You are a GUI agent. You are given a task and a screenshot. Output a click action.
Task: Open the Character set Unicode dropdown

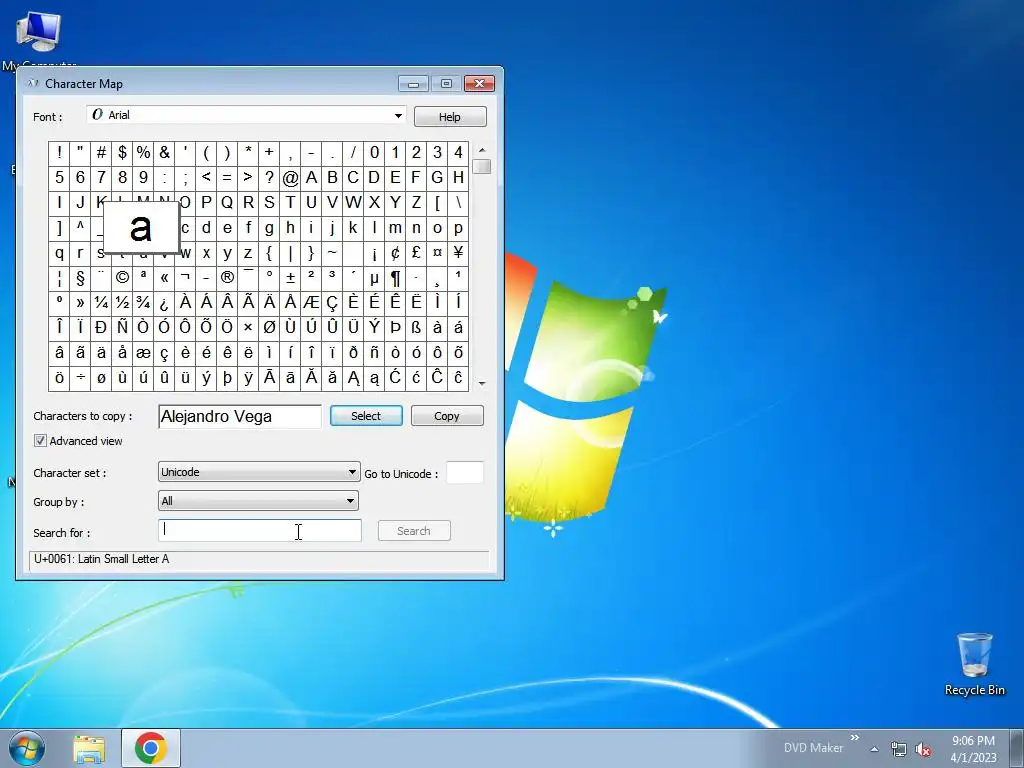click(259, 472)
